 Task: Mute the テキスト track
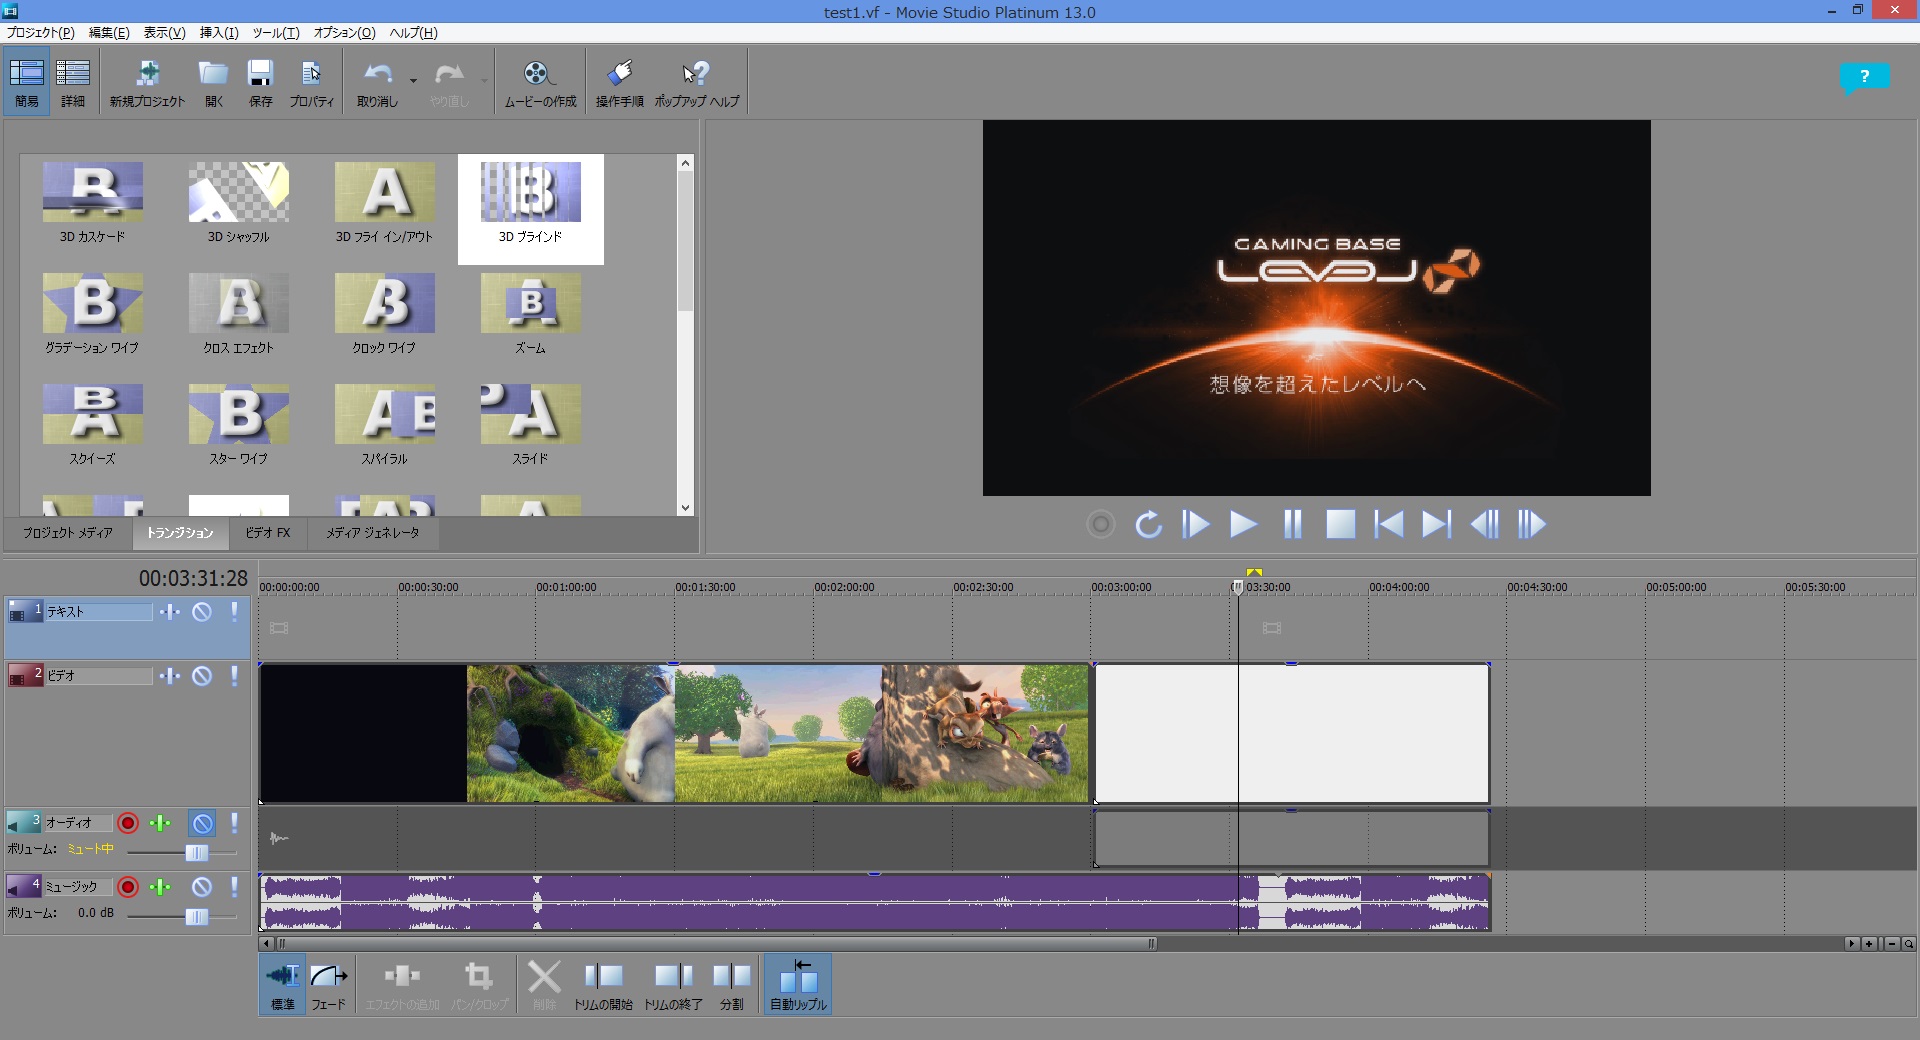(202, 611)
